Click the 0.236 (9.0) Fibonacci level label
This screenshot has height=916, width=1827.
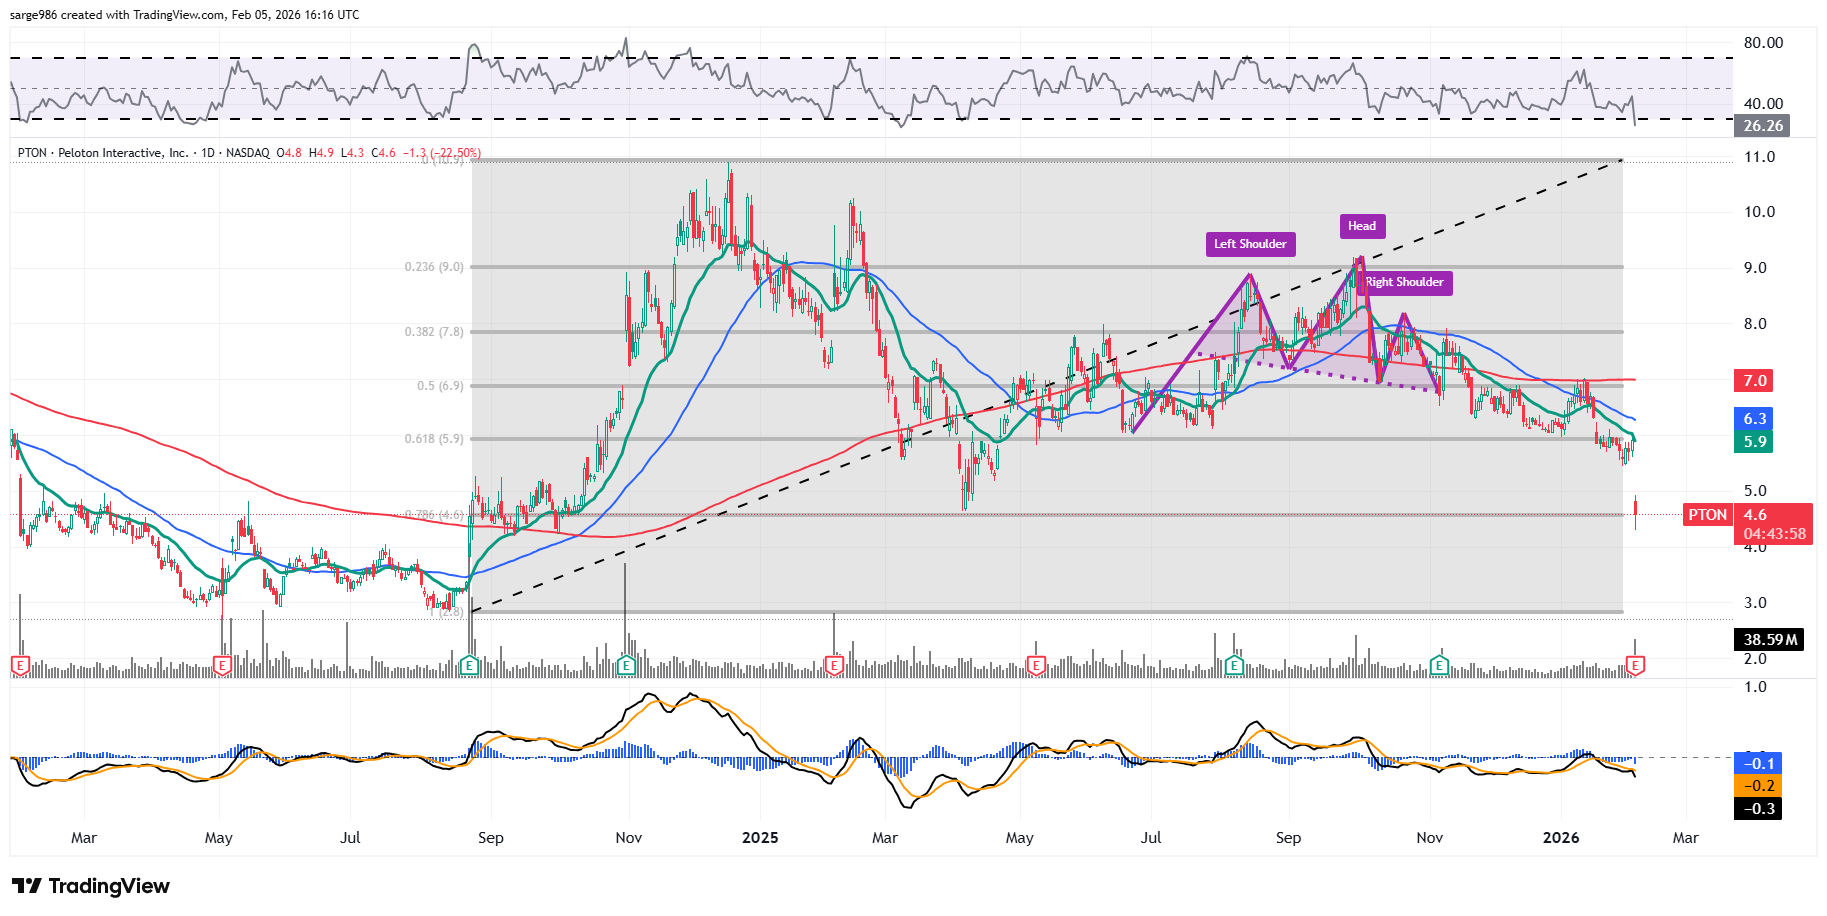434,267
